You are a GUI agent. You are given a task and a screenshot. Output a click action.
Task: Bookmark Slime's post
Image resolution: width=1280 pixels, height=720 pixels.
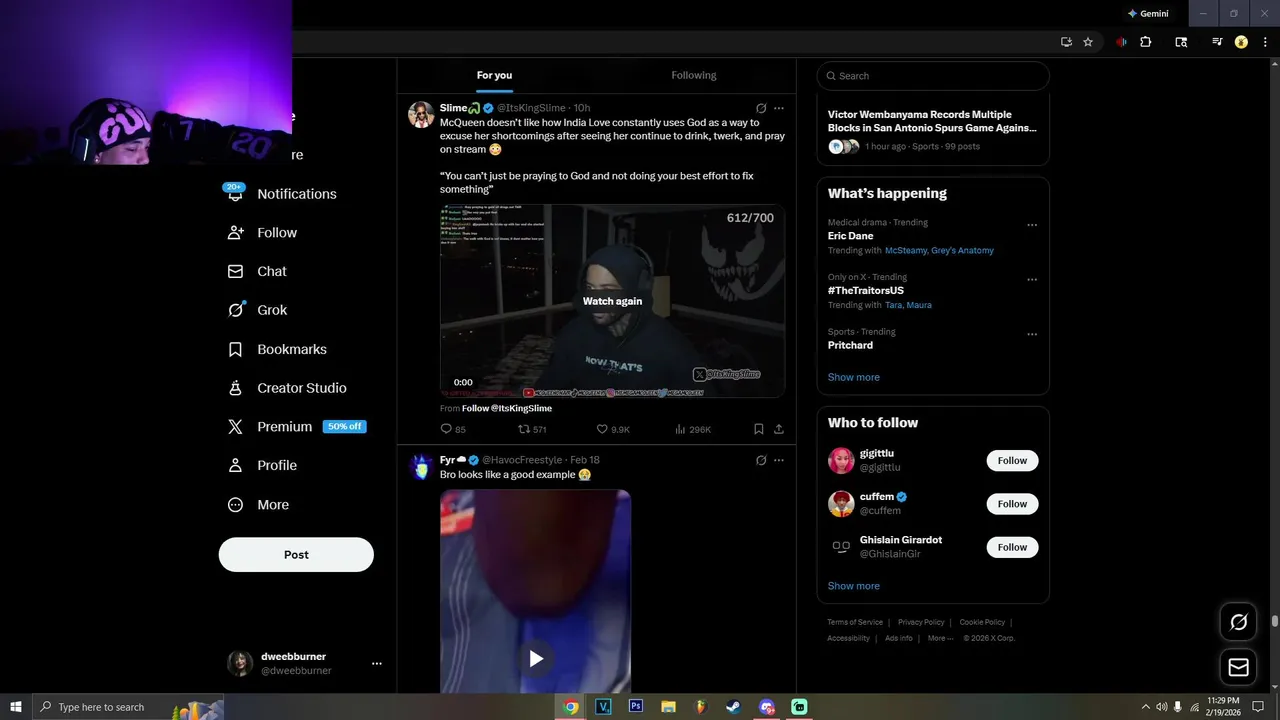(759, 429)
